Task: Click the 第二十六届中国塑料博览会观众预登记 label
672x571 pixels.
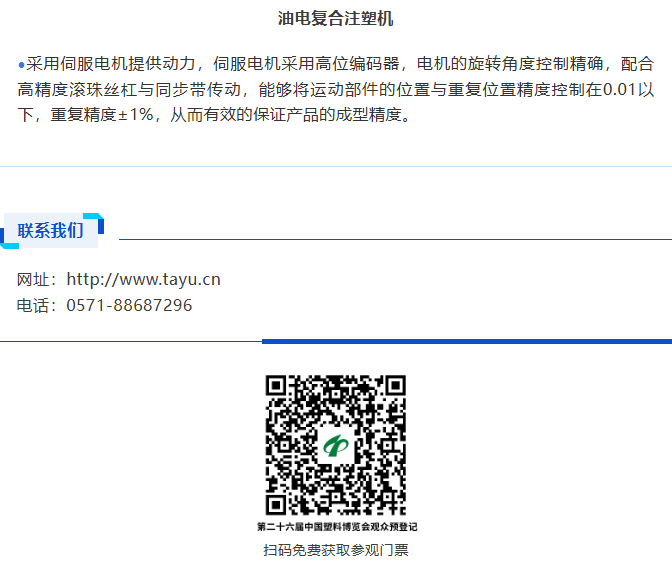Action: [x=337, y=527]
